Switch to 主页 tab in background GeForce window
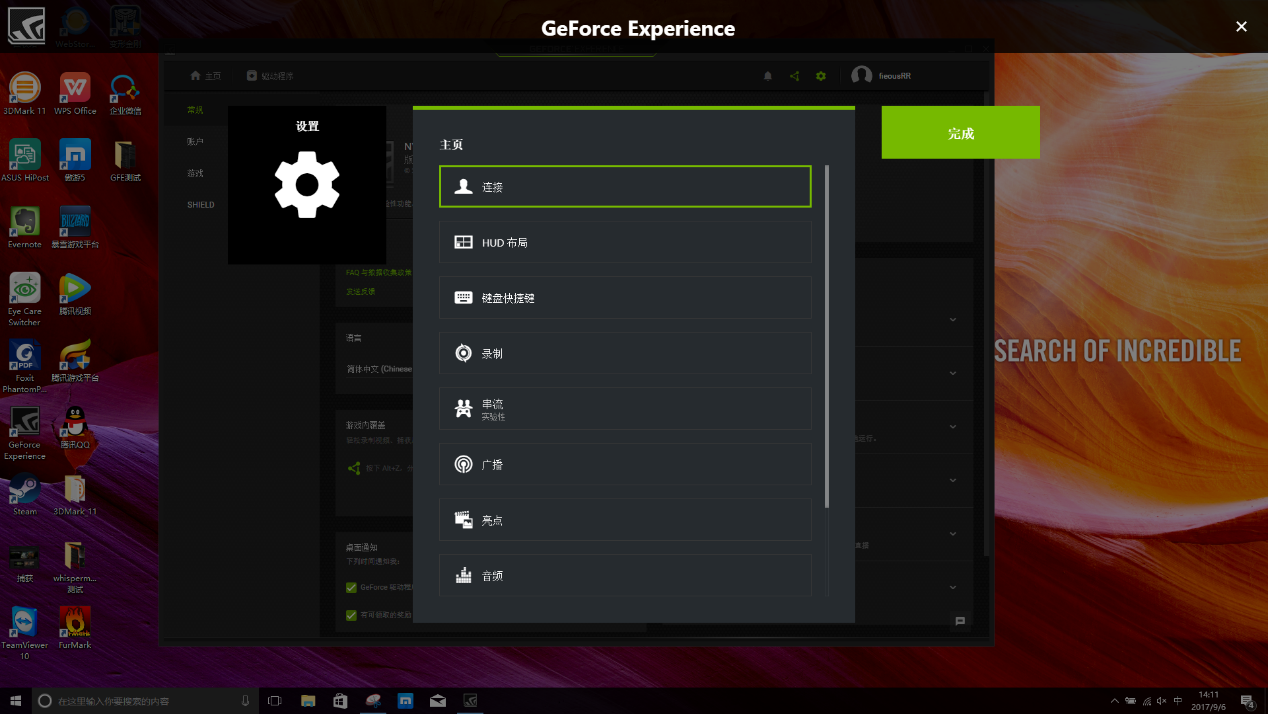This screenshot has width=1268, height=714. (206, 76)
